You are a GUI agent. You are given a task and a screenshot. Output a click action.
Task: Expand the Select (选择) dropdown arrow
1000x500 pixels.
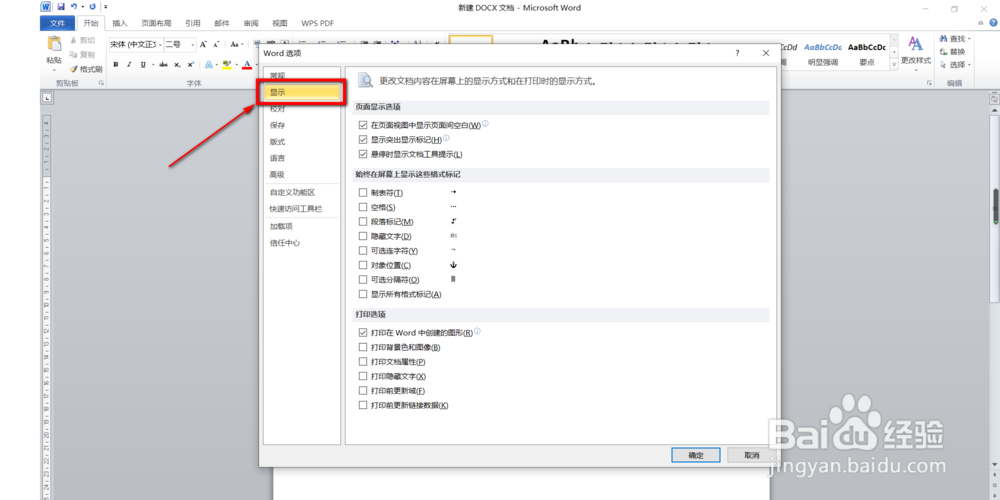click(969, 64)
